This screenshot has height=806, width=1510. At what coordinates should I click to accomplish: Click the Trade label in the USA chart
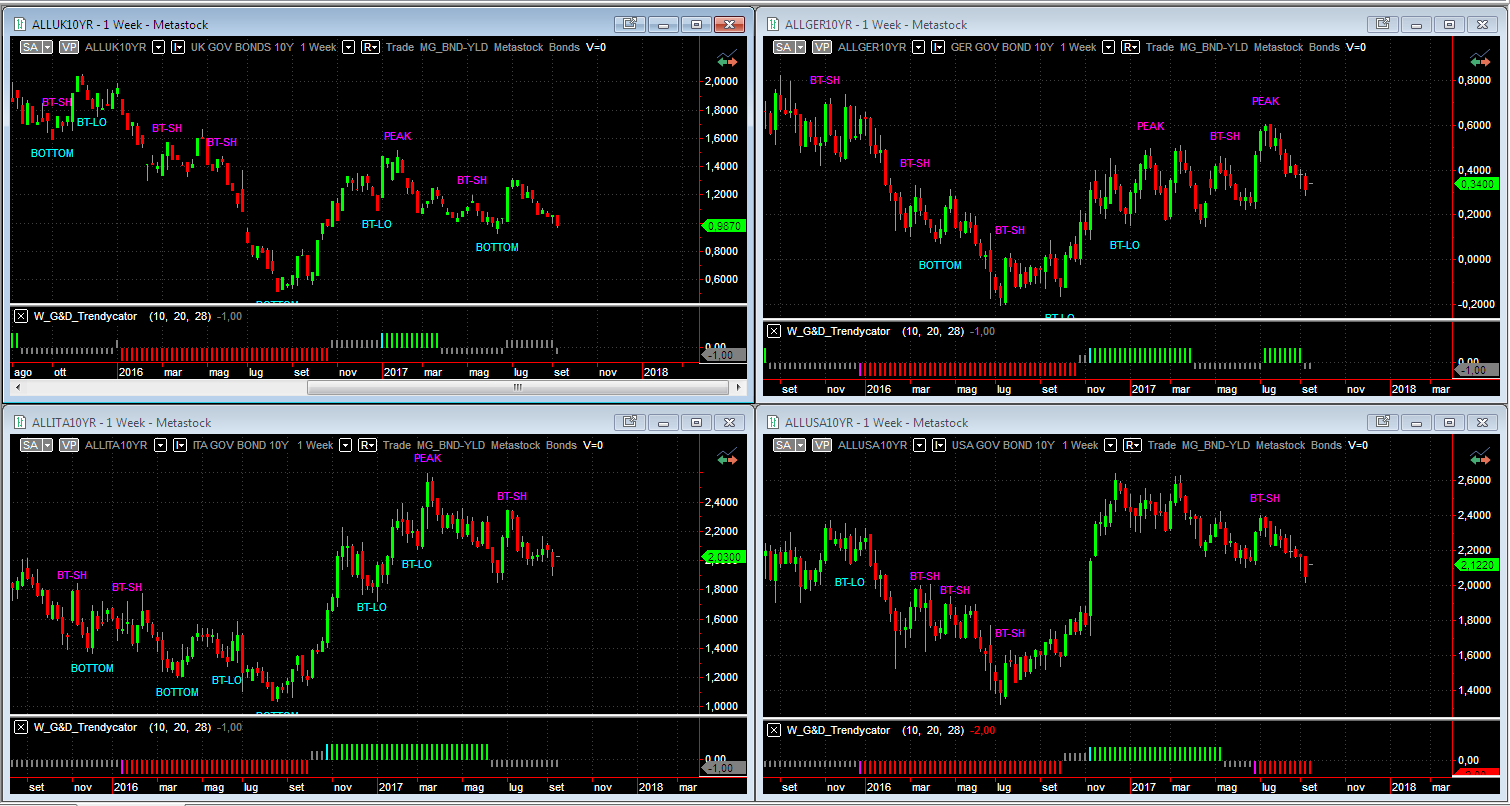(x=1160, y=445)
